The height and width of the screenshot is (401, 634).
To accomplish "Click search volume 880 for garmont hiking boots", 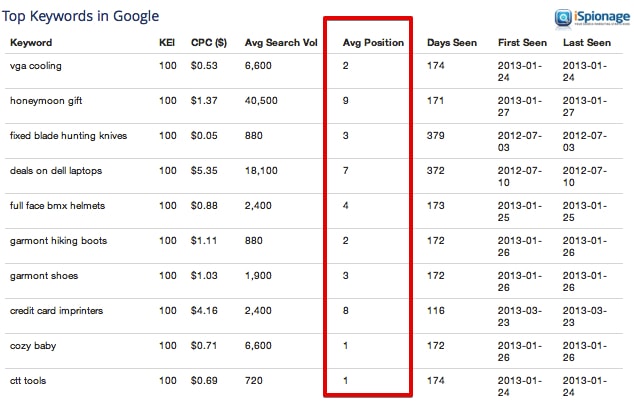I will coord(254,241).
